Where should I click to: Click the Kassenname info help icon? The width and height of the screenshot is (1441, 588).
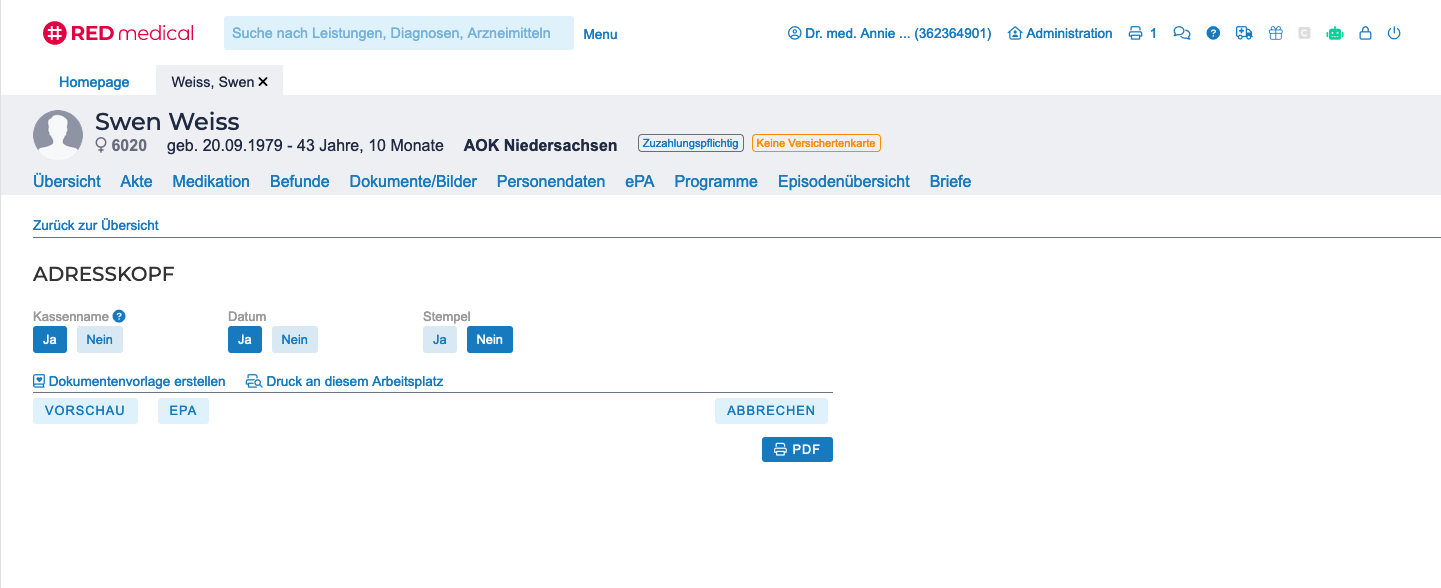coord(119,316)
